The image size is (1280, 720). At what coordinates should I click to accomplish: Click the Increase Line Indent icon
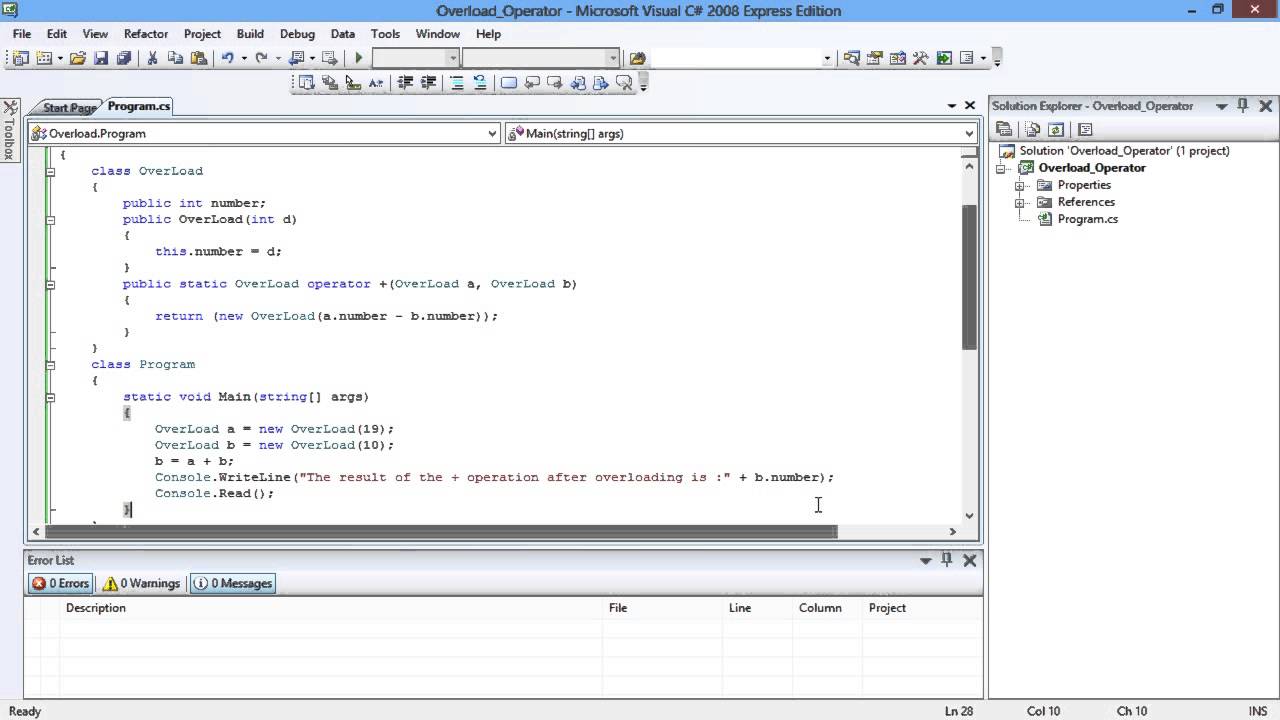click(428, 83)
